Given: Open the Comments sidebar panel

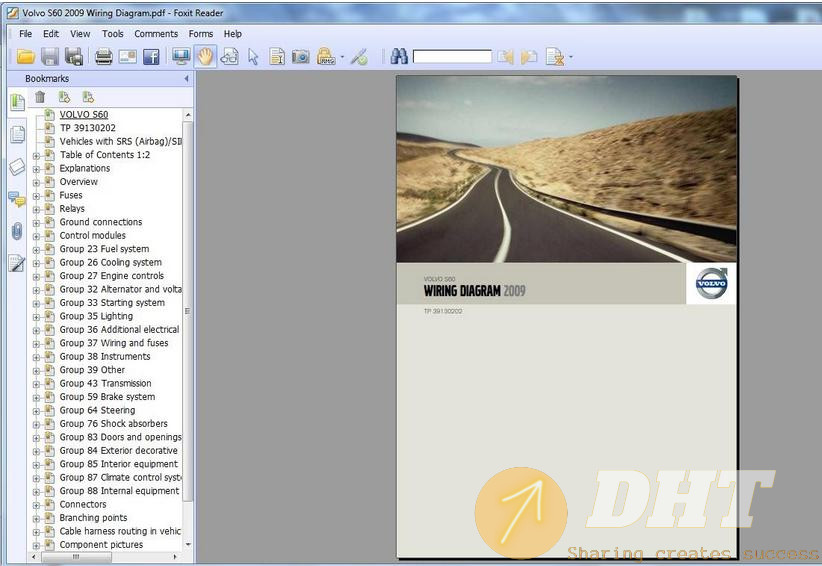Looking at the screenshot, I should coord(17,199).
